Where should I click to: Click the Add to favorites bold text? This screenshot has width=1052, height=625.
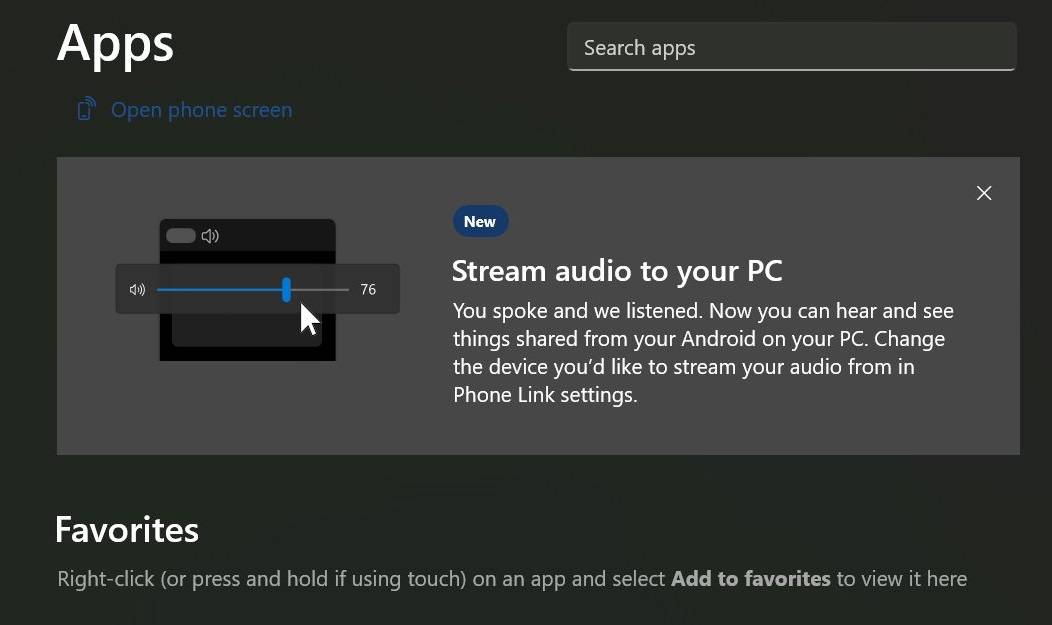click(x=750, y=578)
